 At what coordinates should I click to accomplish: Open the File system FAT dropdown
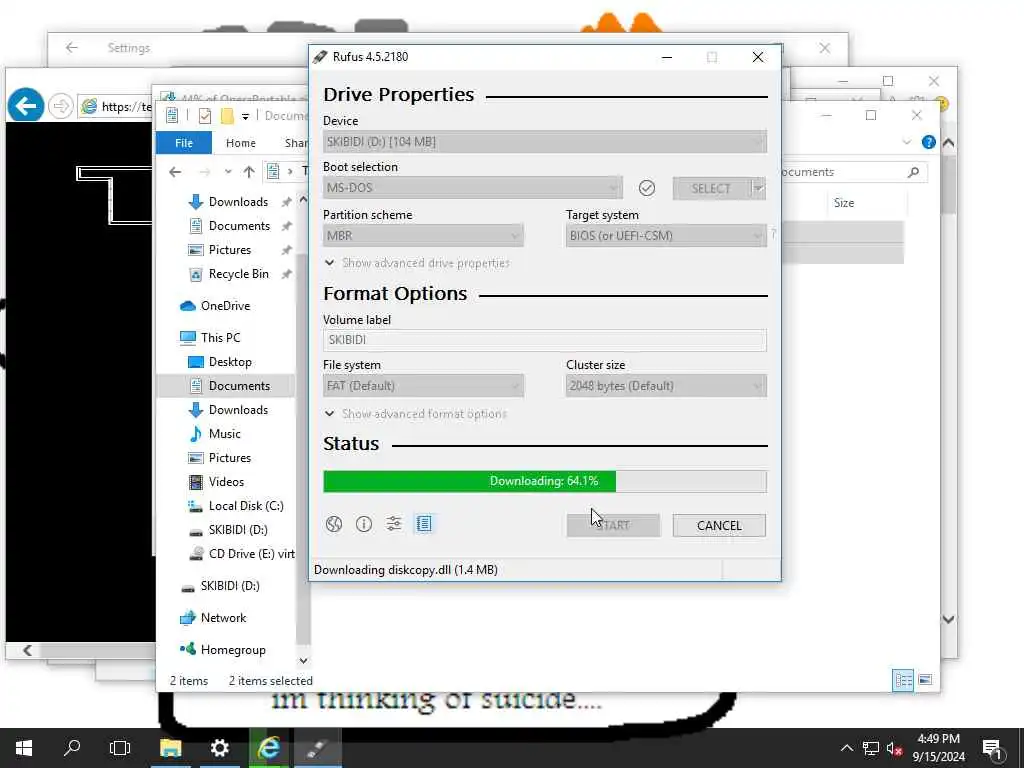[423, 386]
